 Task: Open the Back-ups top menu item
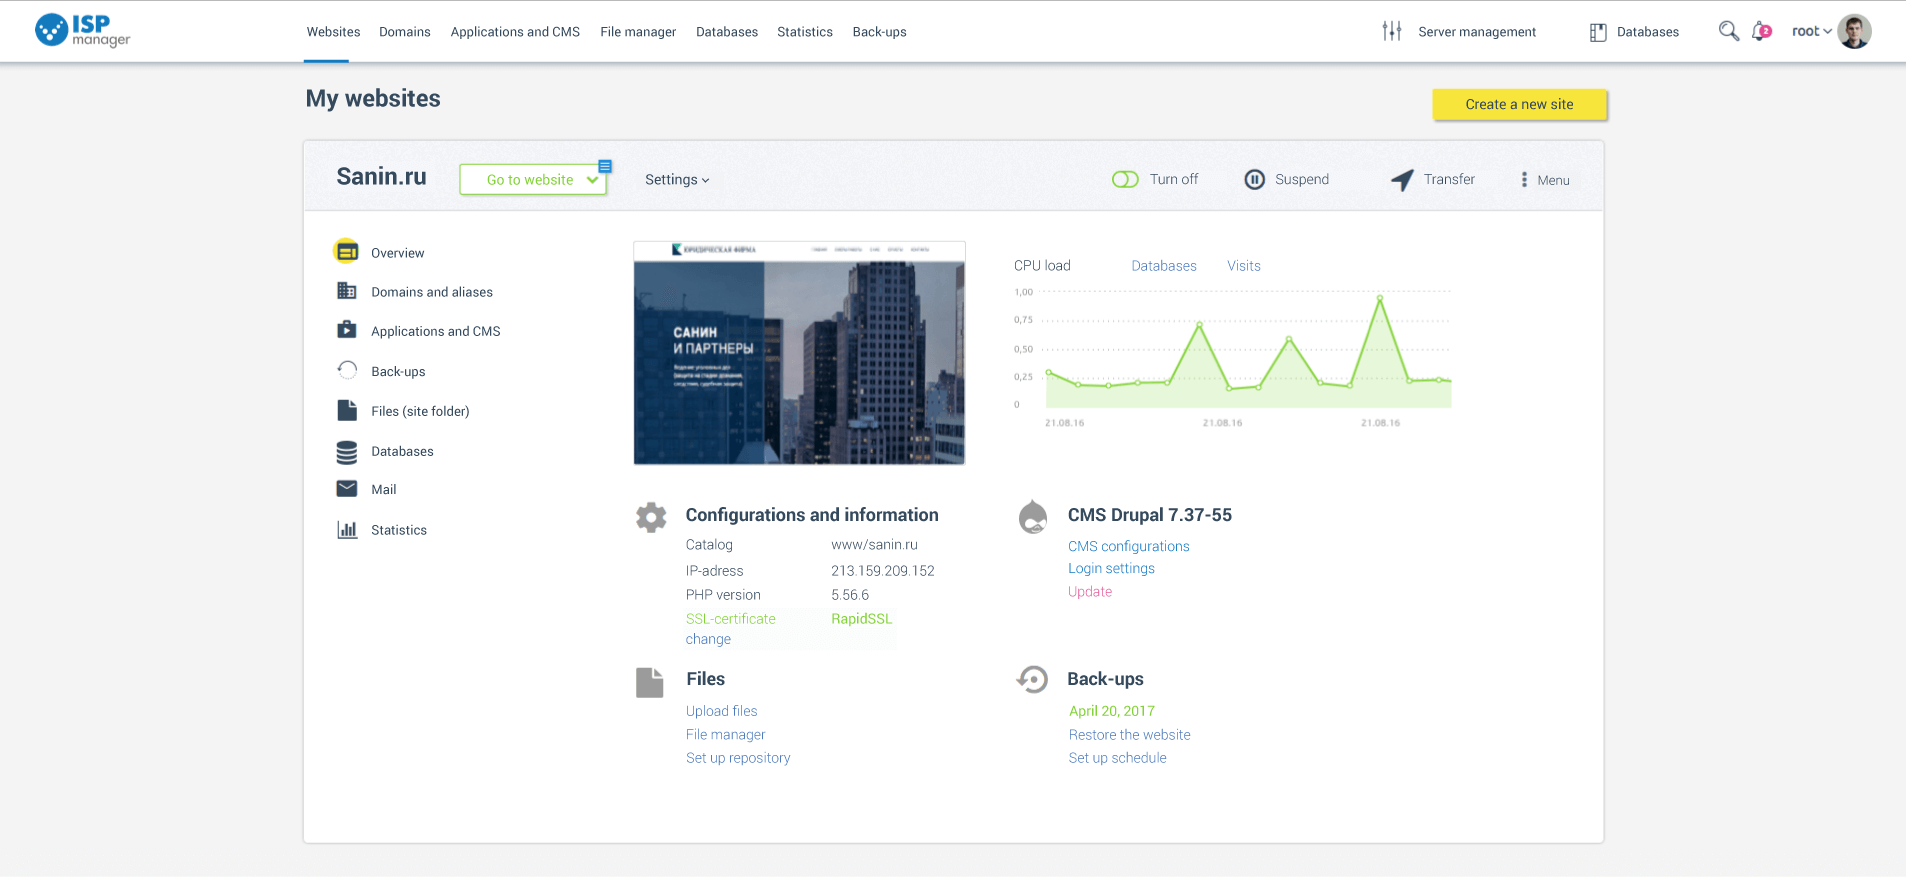pyautogui.click(x=880, y=32)
